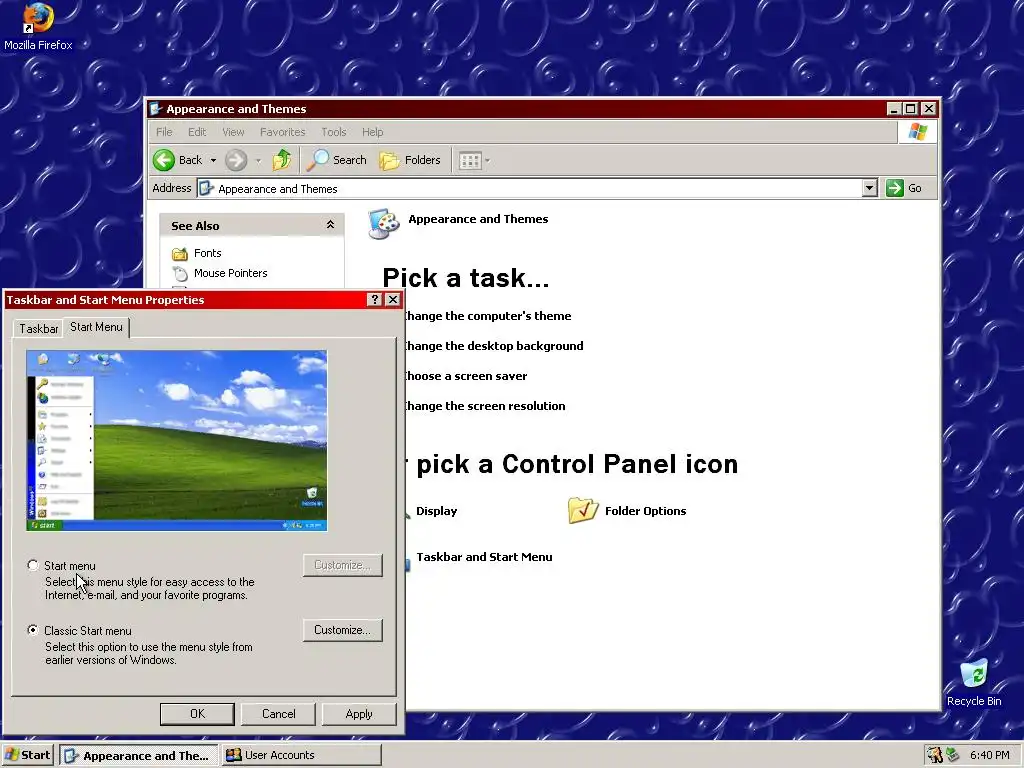Open Change the desktop background task
1024x768 pixels.
pyautogui.click(x=492, y=346)
